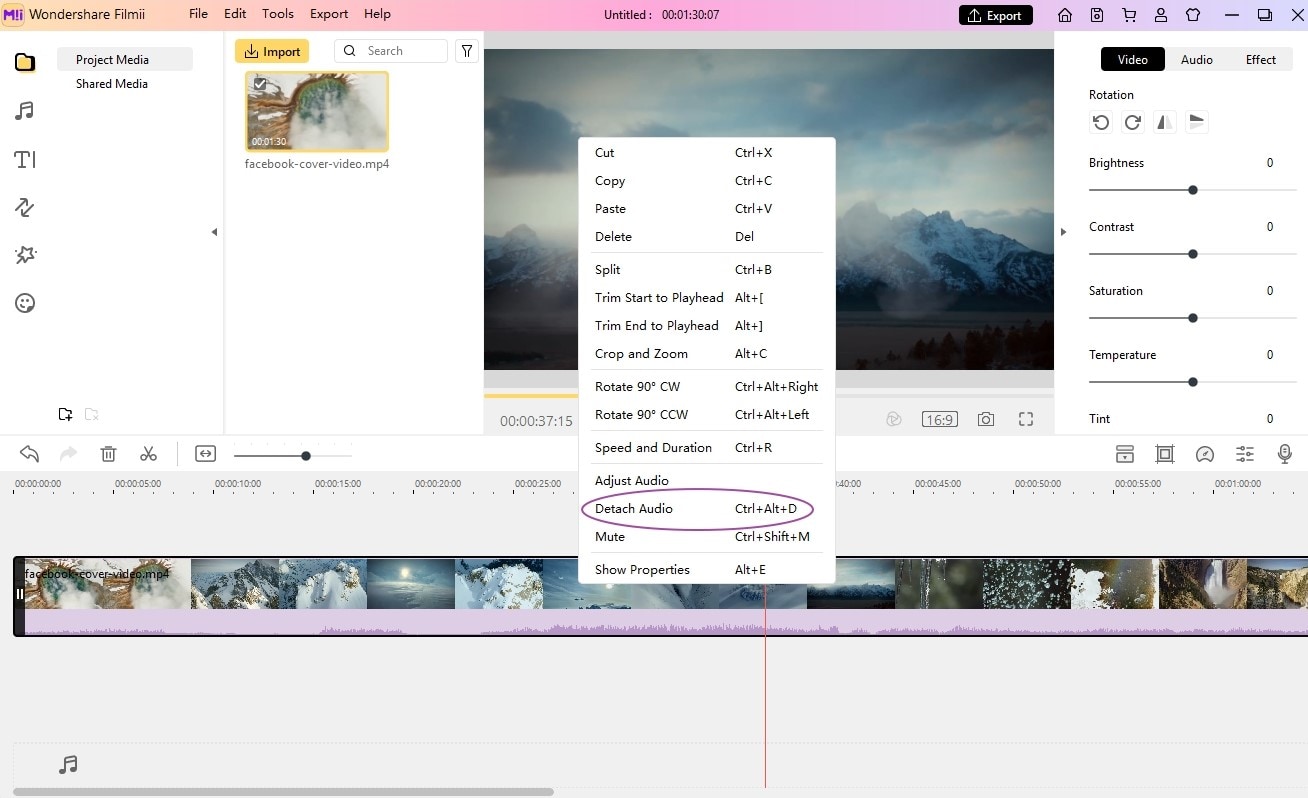Click the Brightness slider handle

point(1193,190)
